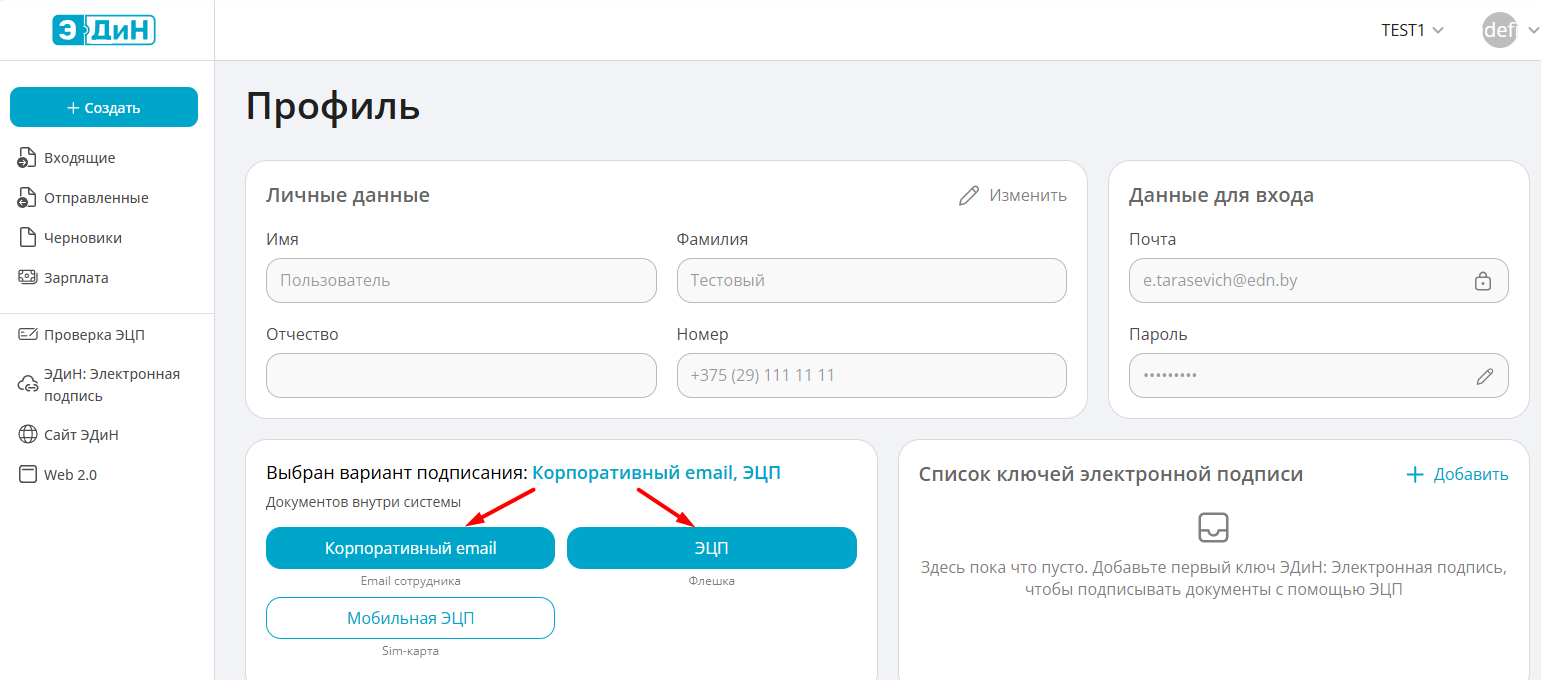Click the ЭДиН logo
The width and height of the screenshot is (1541, 680).
(x=104, y=30)
